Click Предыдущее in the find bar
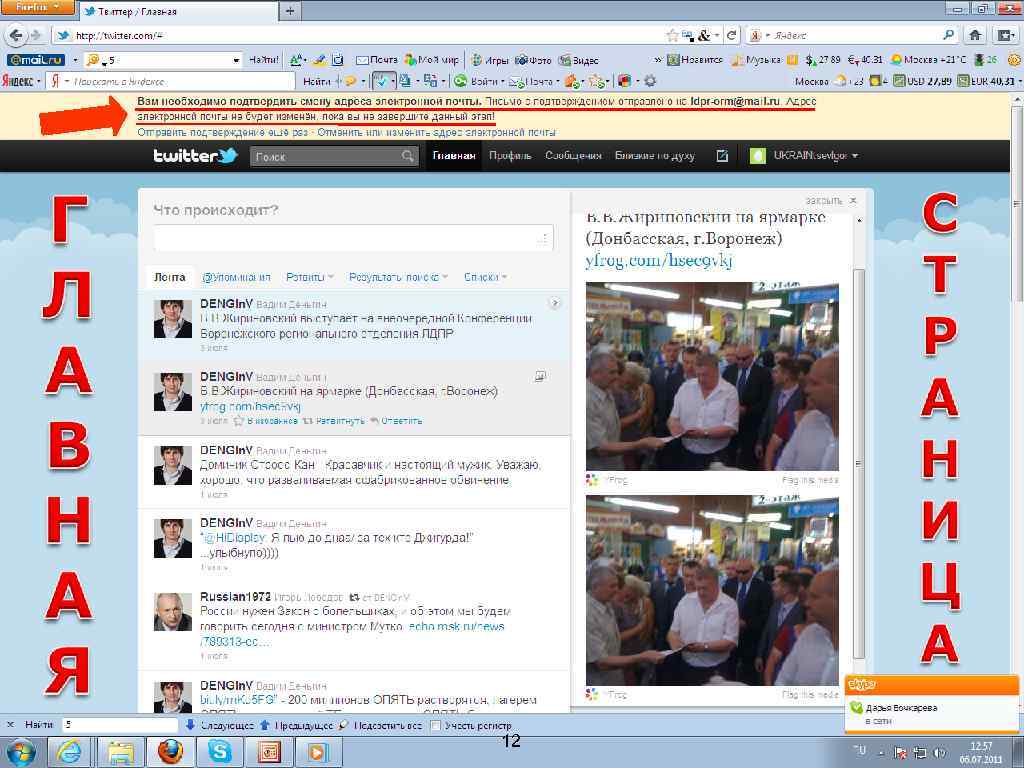The height and width of the screenshot is (768, 1024). [297, 725]
